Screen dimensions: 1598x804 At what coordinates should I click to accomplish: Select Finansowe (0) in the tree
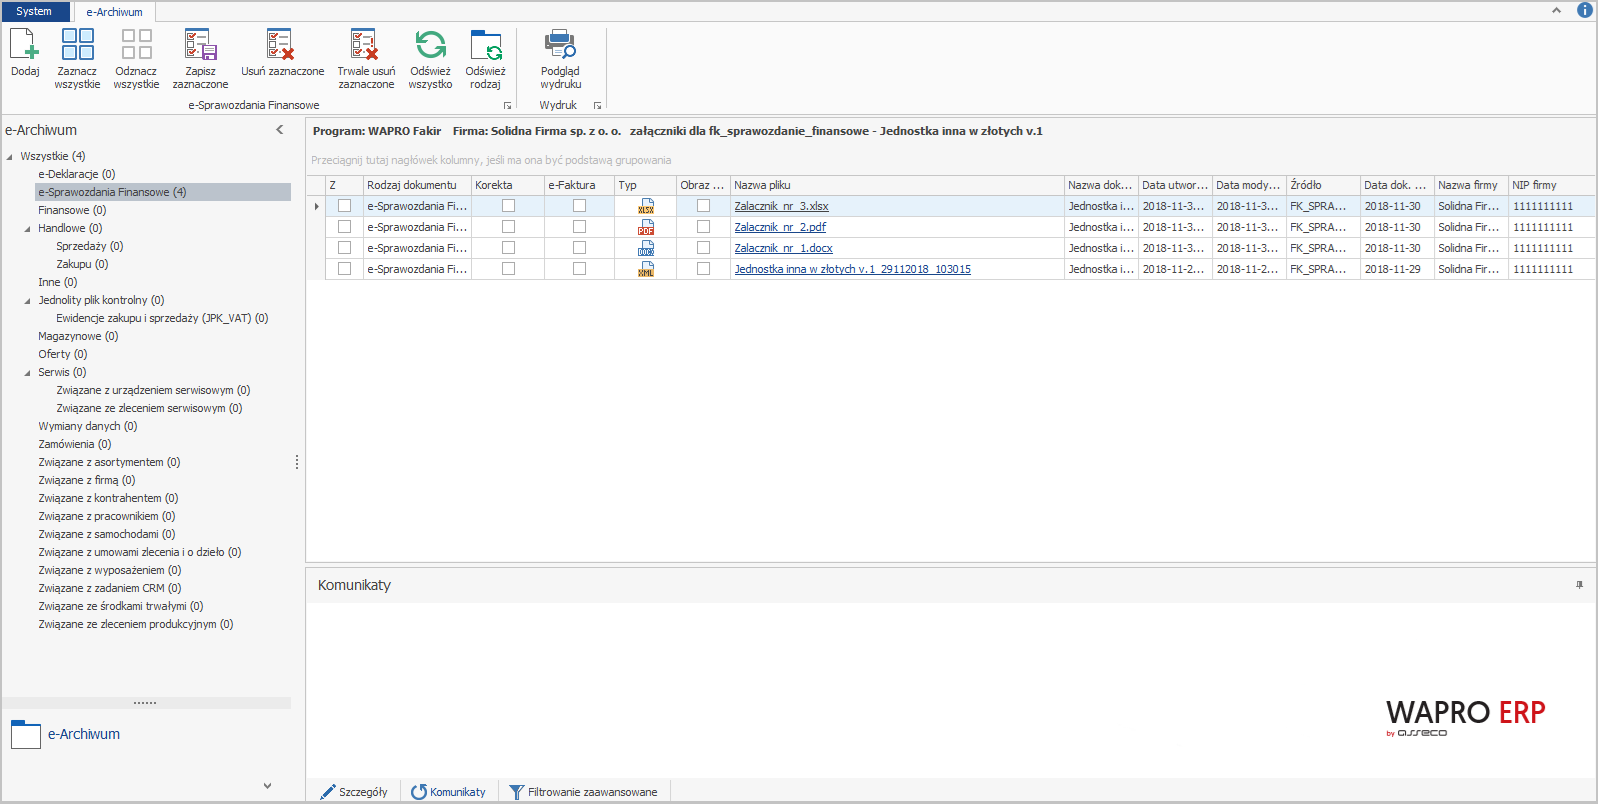[72, 210]
